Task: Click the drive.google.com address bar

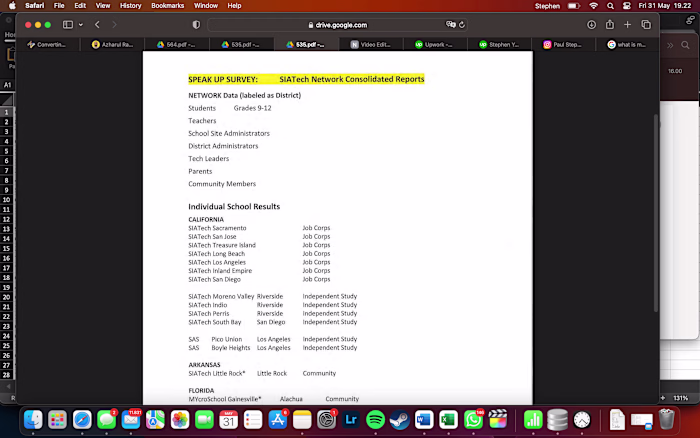Action: pos(338,25)
